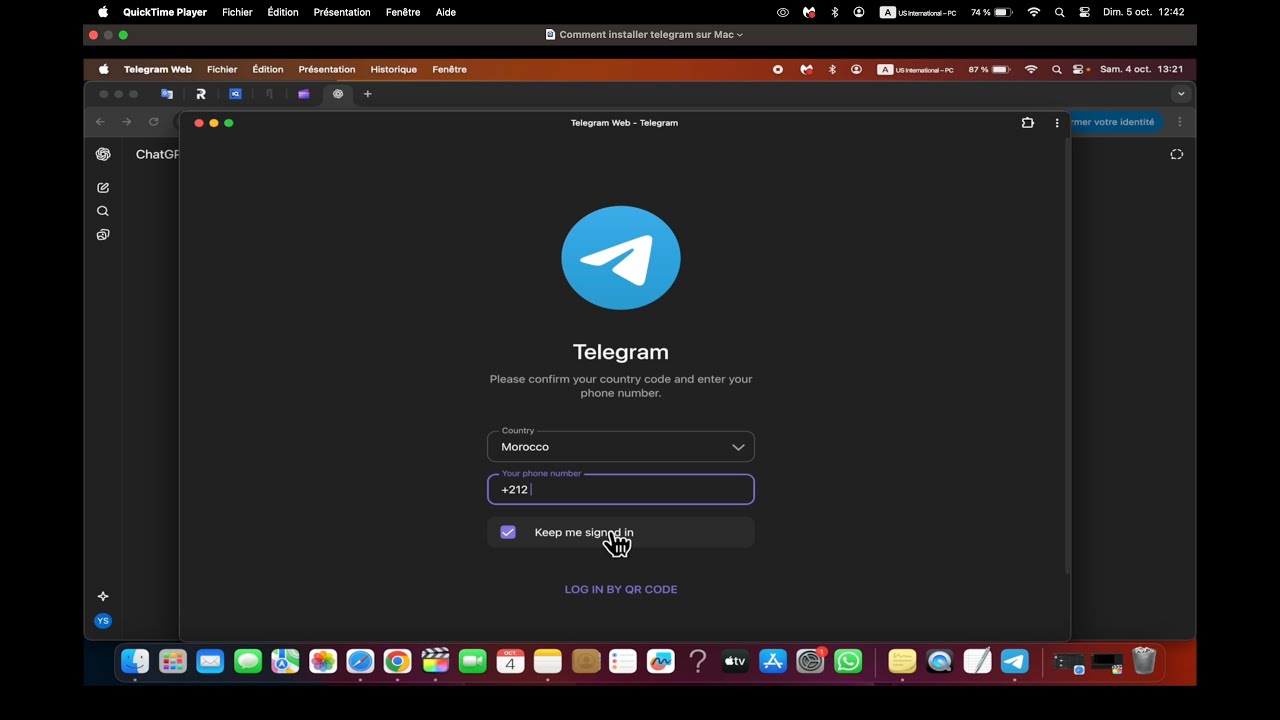Screen dimensions: 1280x720
Task: Open search in ChatGPT sidebar
Action: tap(103, 211)
